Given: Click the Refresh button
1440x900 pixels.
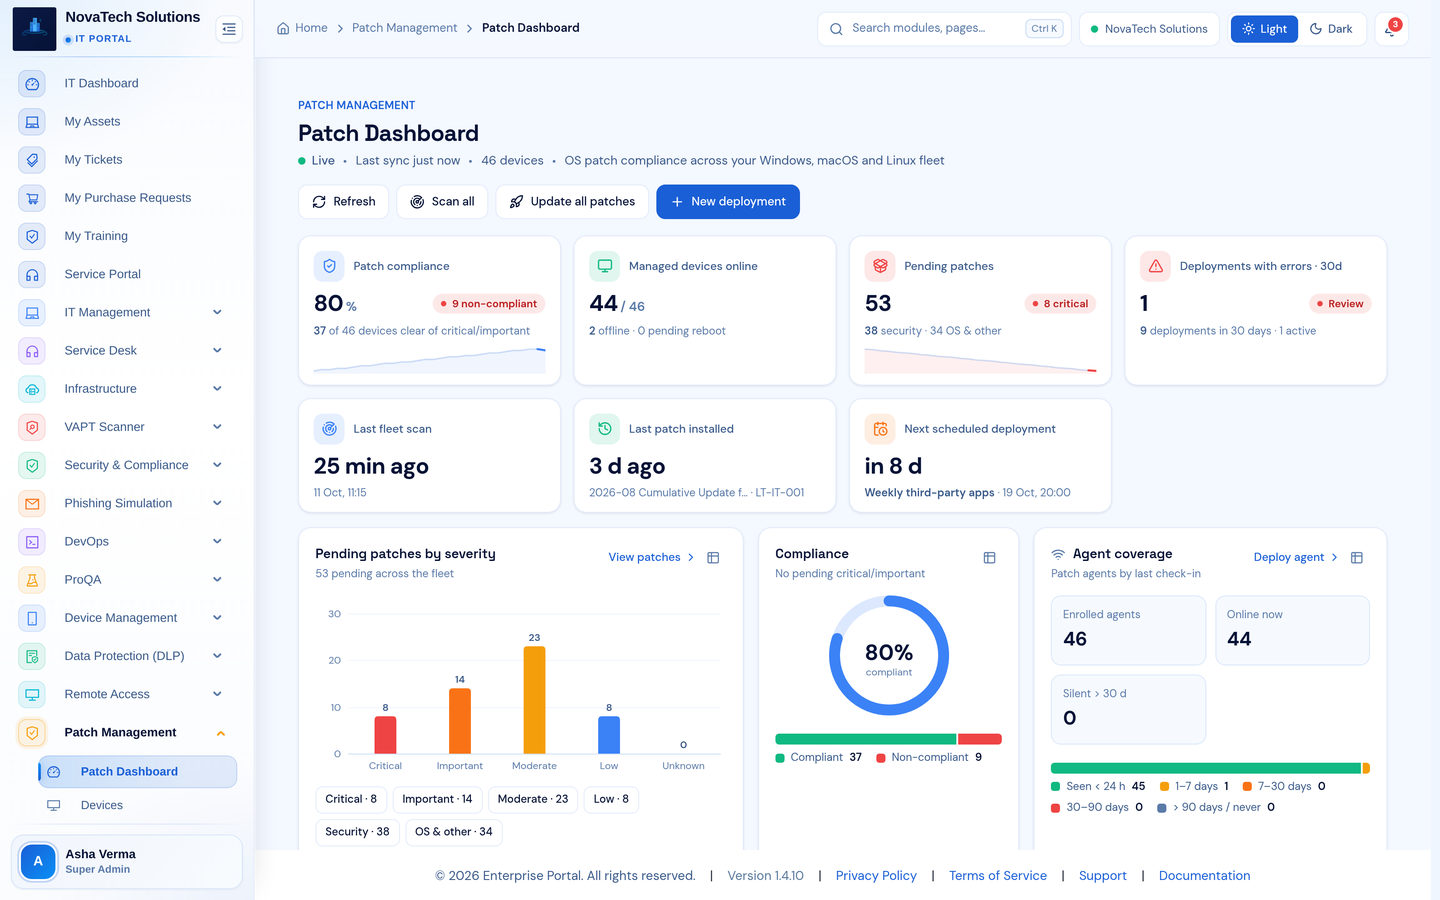Looking at the screenshot, I should click(x=344, y=202).
